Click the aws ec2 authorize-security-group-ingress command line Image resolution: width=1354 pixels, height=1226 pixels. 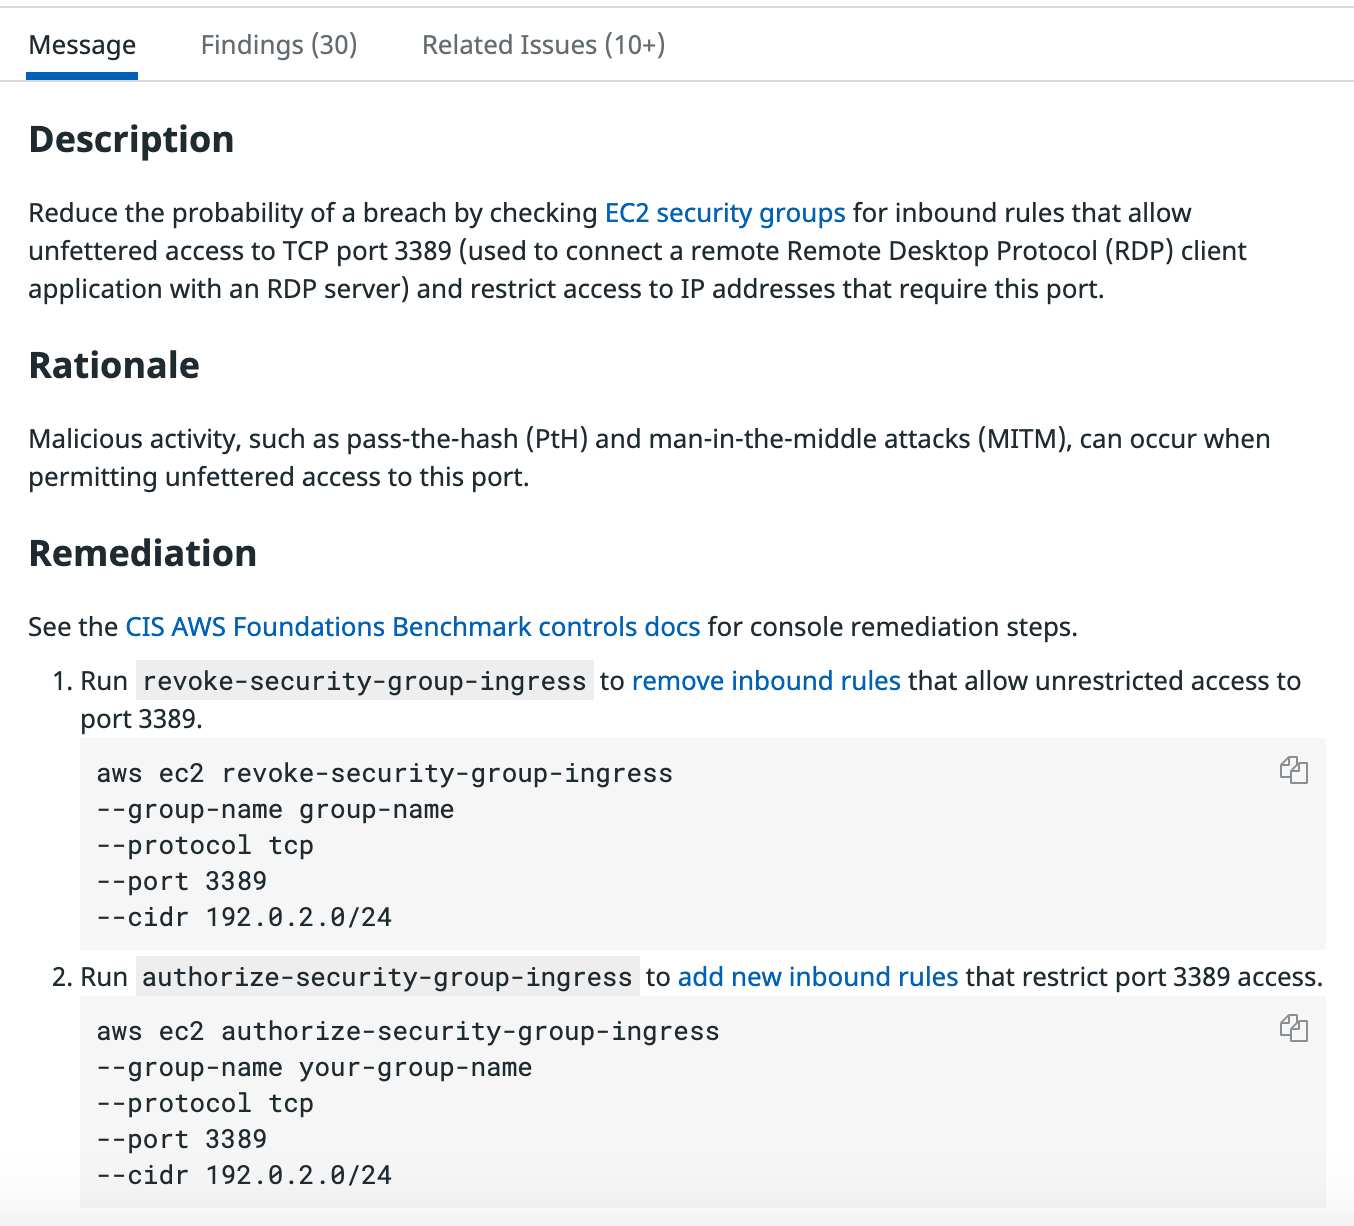coord(408,1031)
